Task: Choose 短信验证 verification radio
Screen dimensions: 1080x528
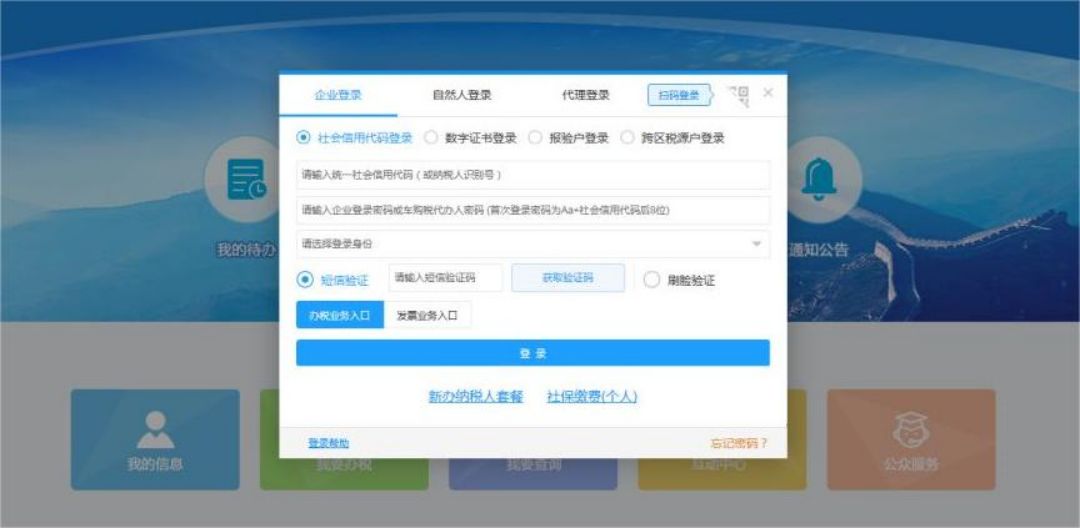Action: click(305, 280)
